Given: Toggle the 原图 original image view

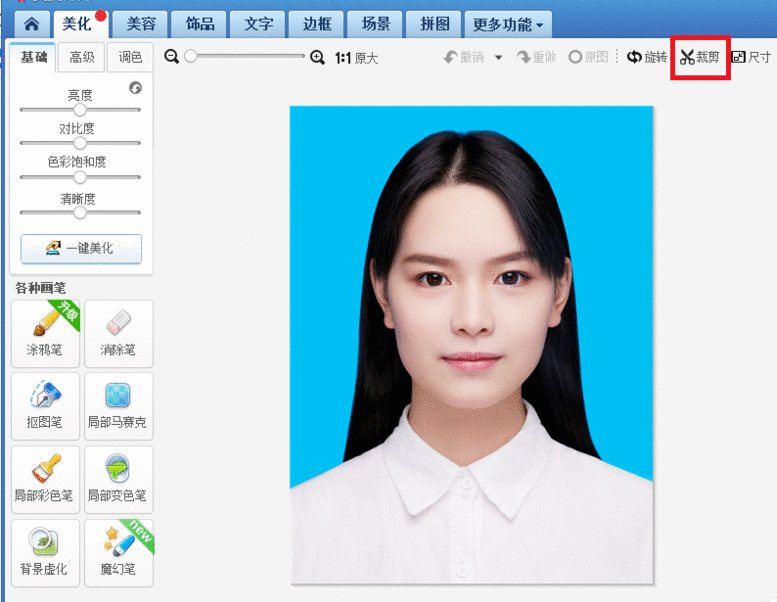Looking at the screenshot, I should point(588,57).
